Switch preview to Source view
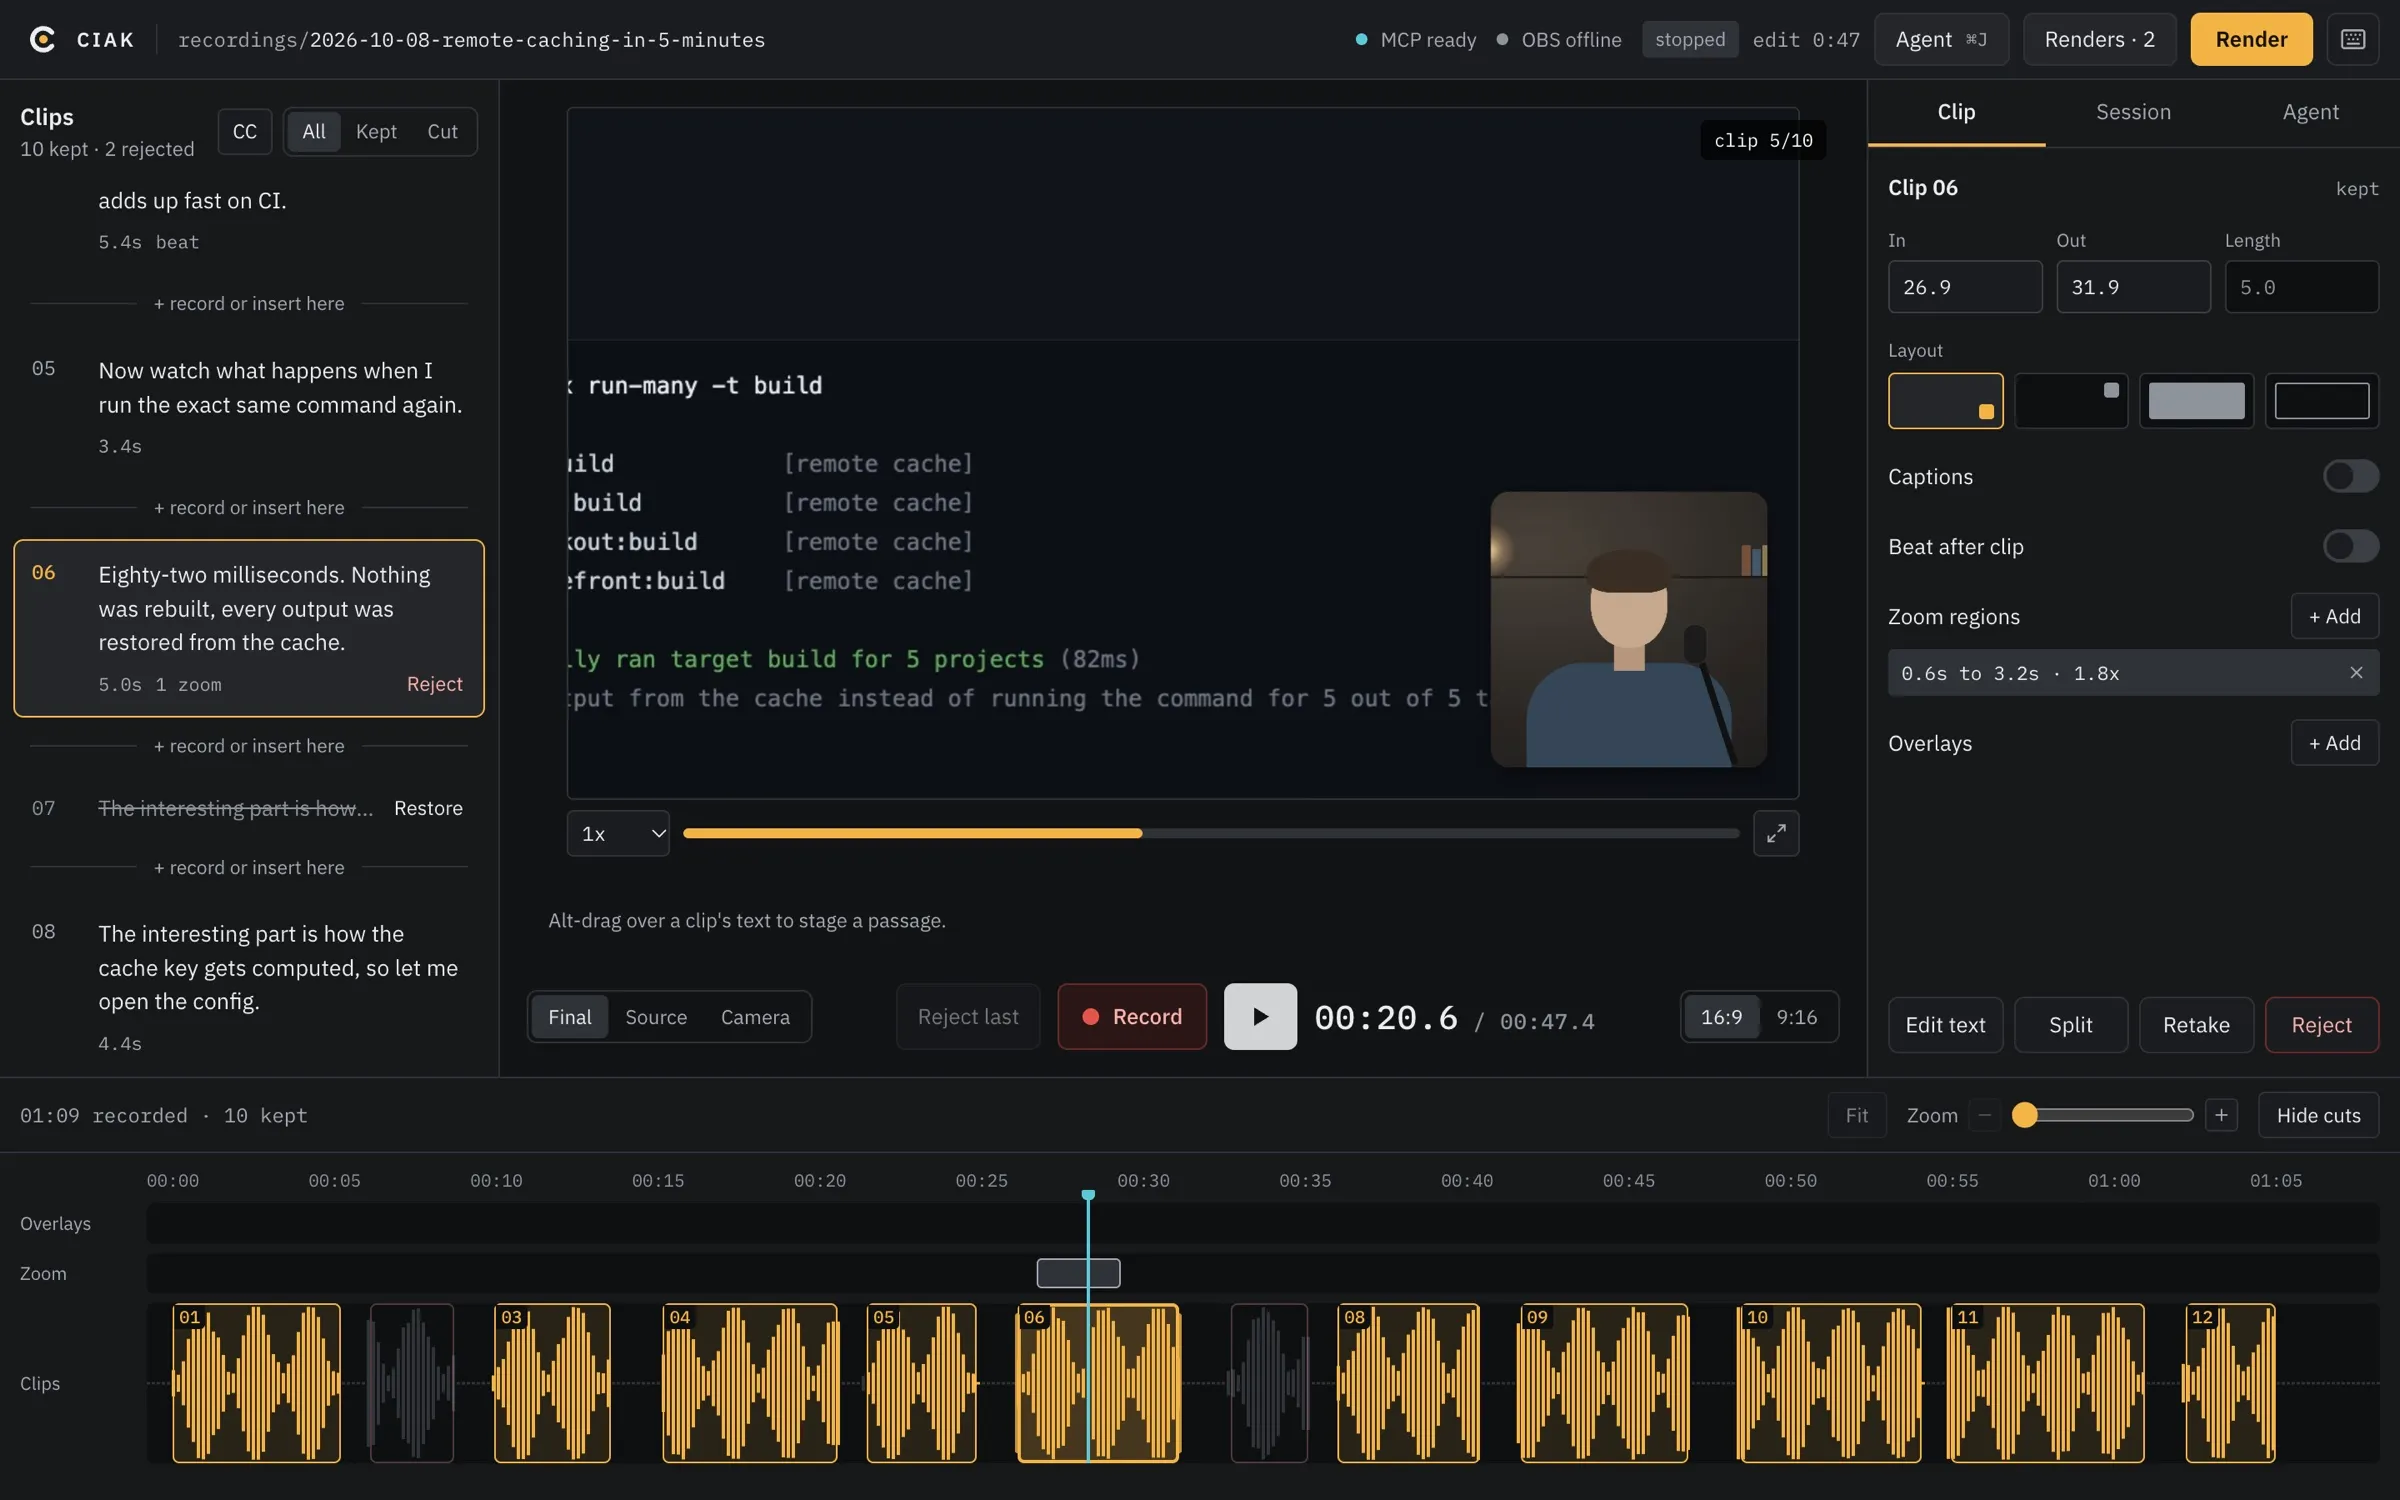This screenshot has height=1500, width=2400. 656,1016
